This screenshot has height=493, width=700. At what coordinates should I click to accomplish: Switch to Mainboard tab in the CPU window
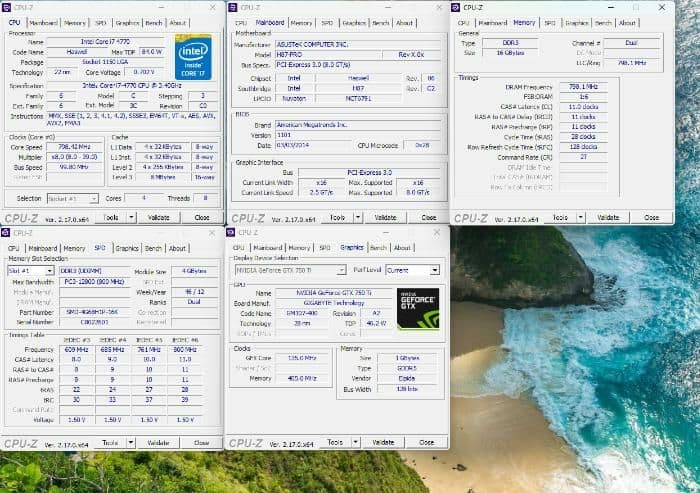pos(43,23)
